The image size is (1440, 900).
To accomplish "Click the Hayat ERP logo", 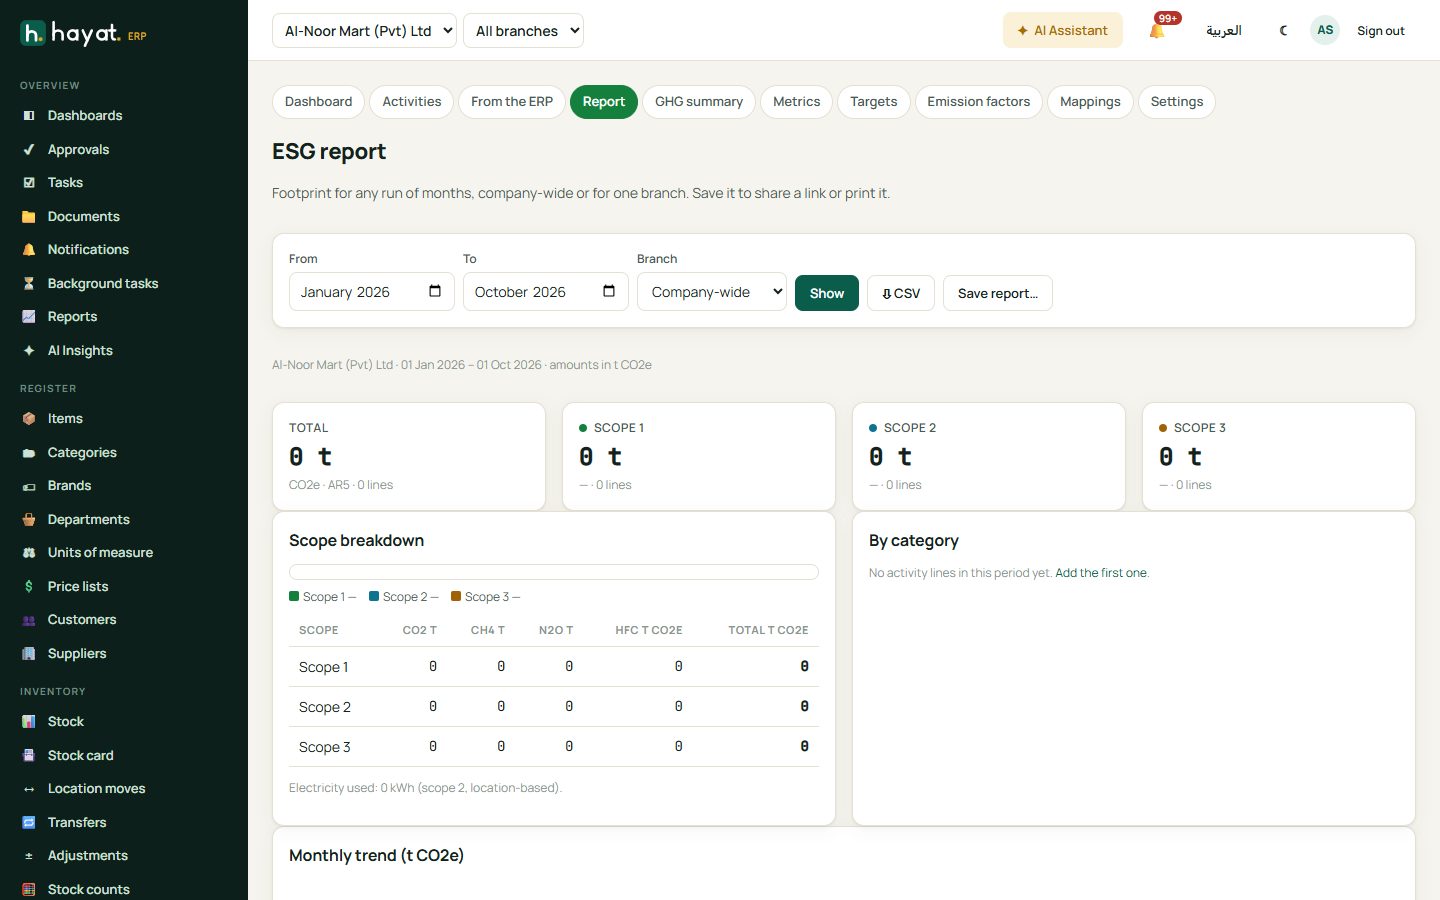I will pyautogui.click(x=84, y=33).
